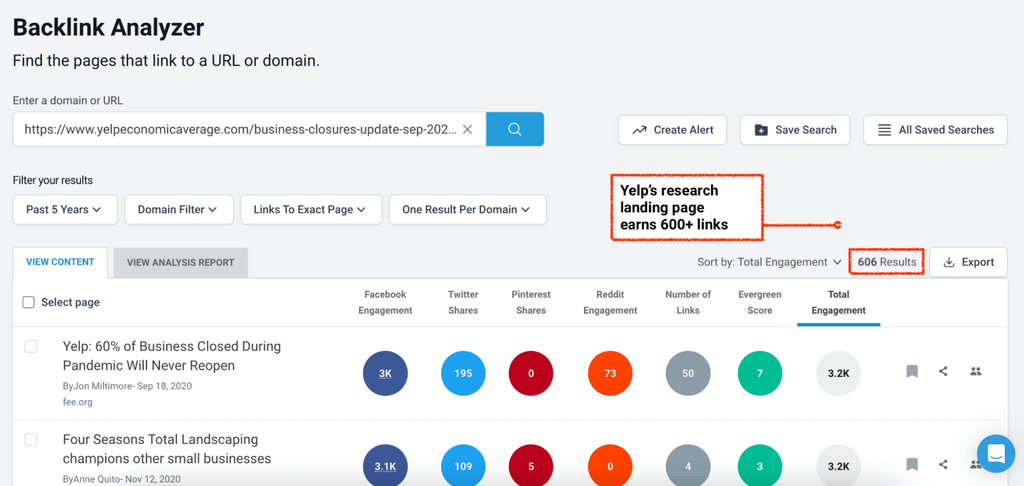Bookmark the fee.org Yelp article
The height and width of the screenshot is (486, 1024).
pyautogui.click(x=912, y=371)
